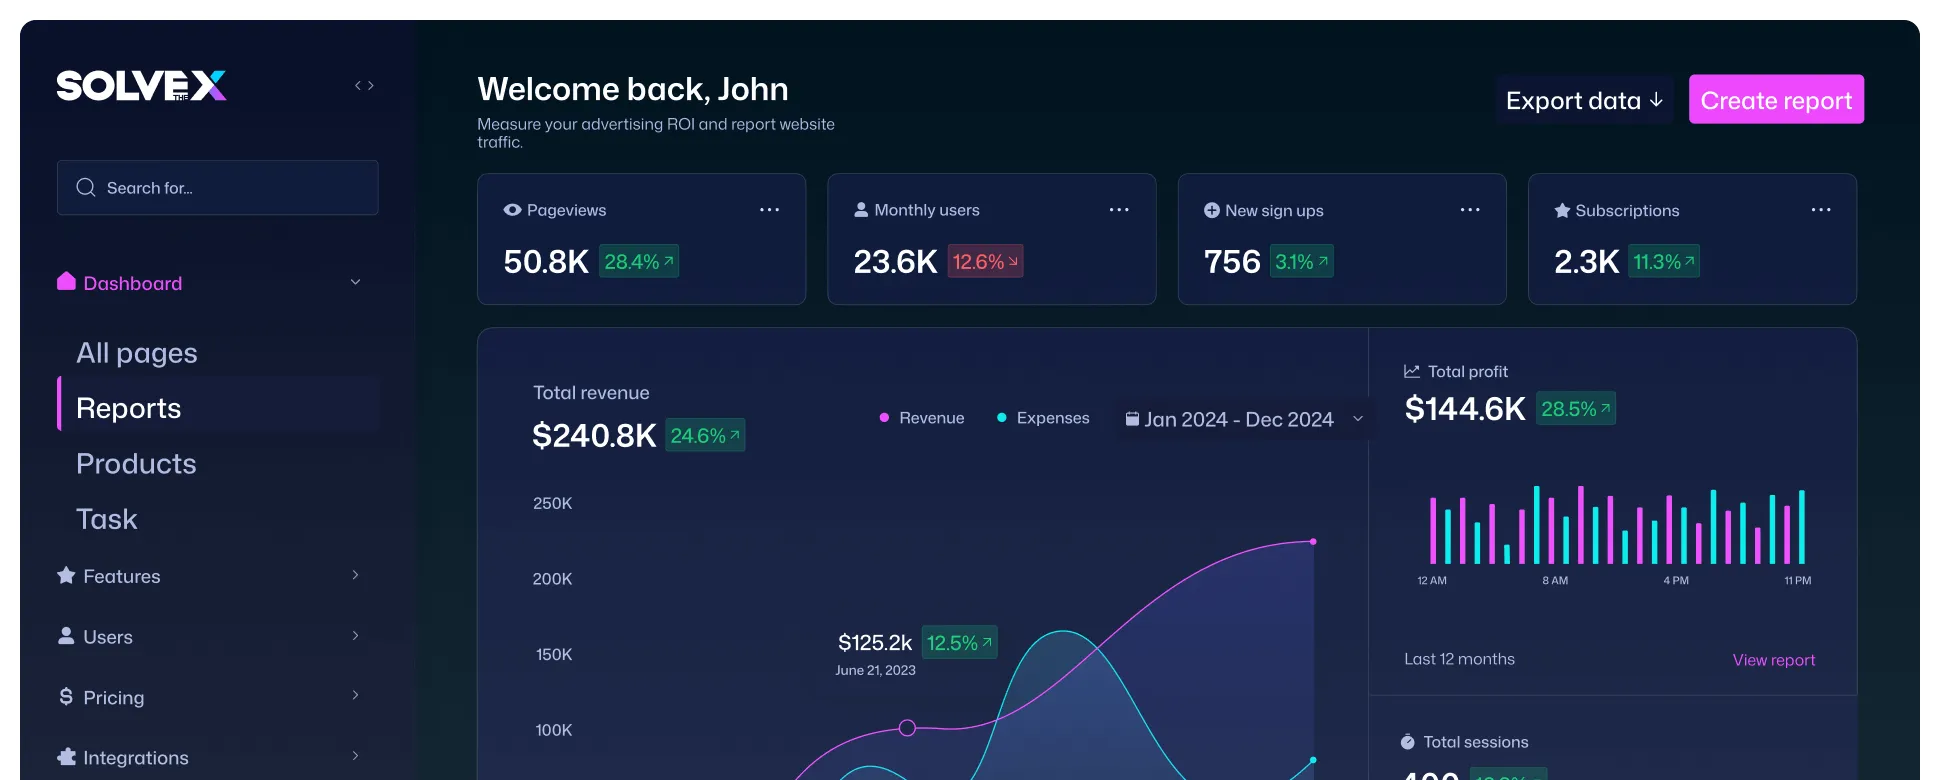Open the View report link
1940x780 pixels.
tap(1773, 660)
